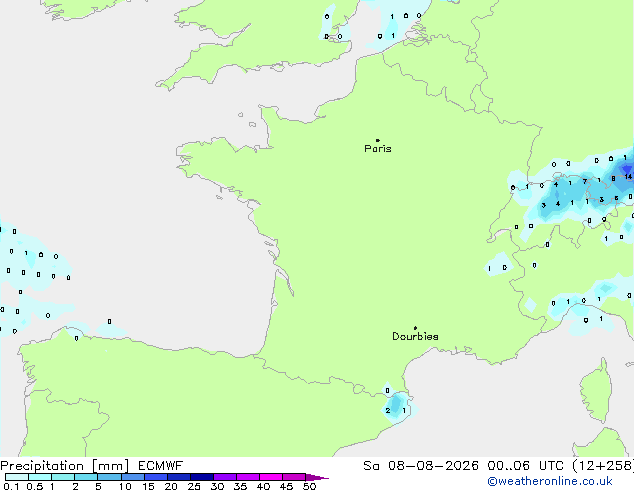Click the 2 mm value near the Pyrenees coast
The image size is (634, 490).
388,411
